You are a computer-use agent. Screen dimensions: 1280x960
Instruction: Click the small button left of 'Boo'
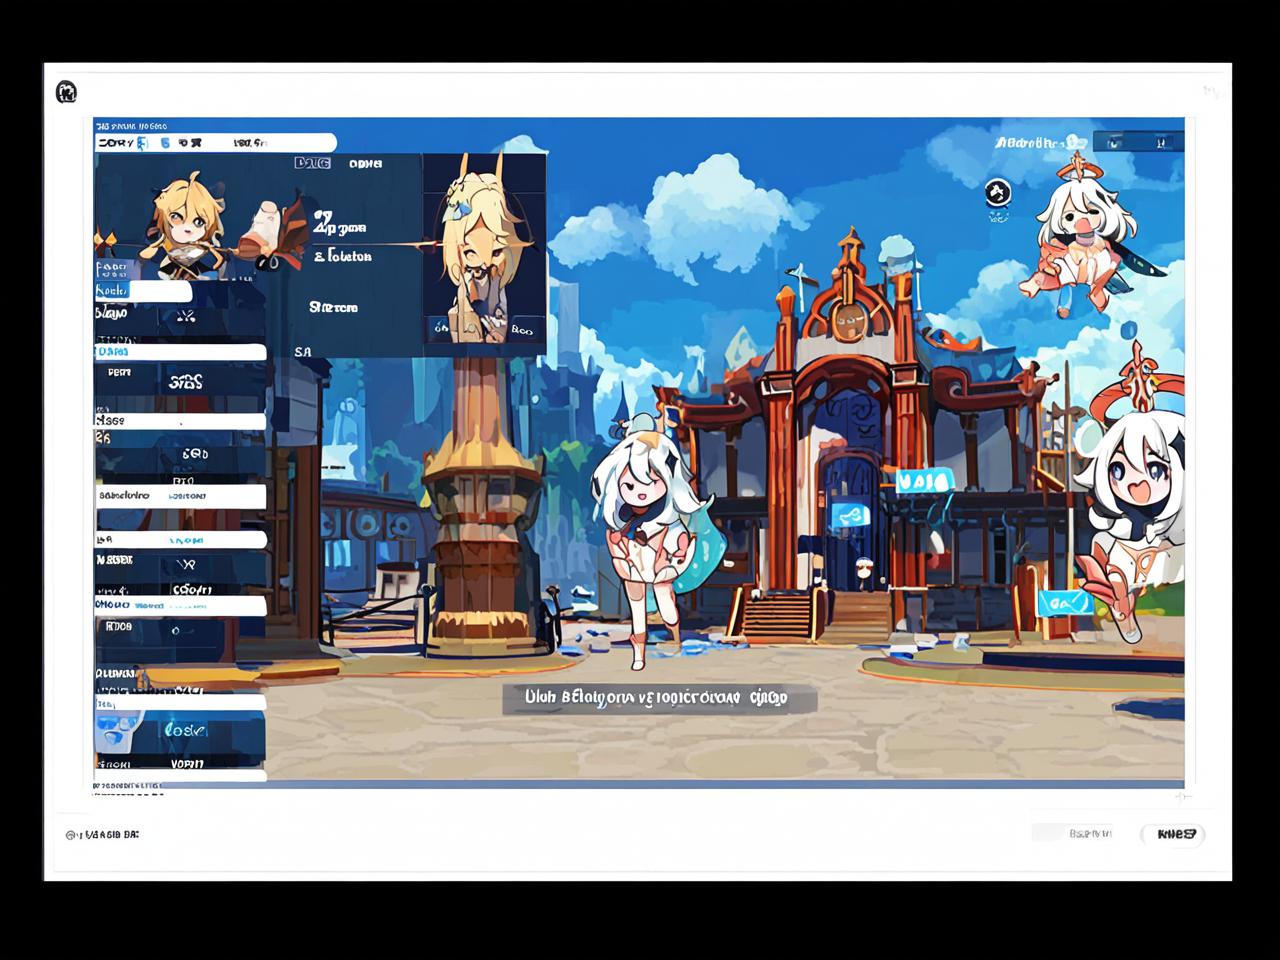440,327
